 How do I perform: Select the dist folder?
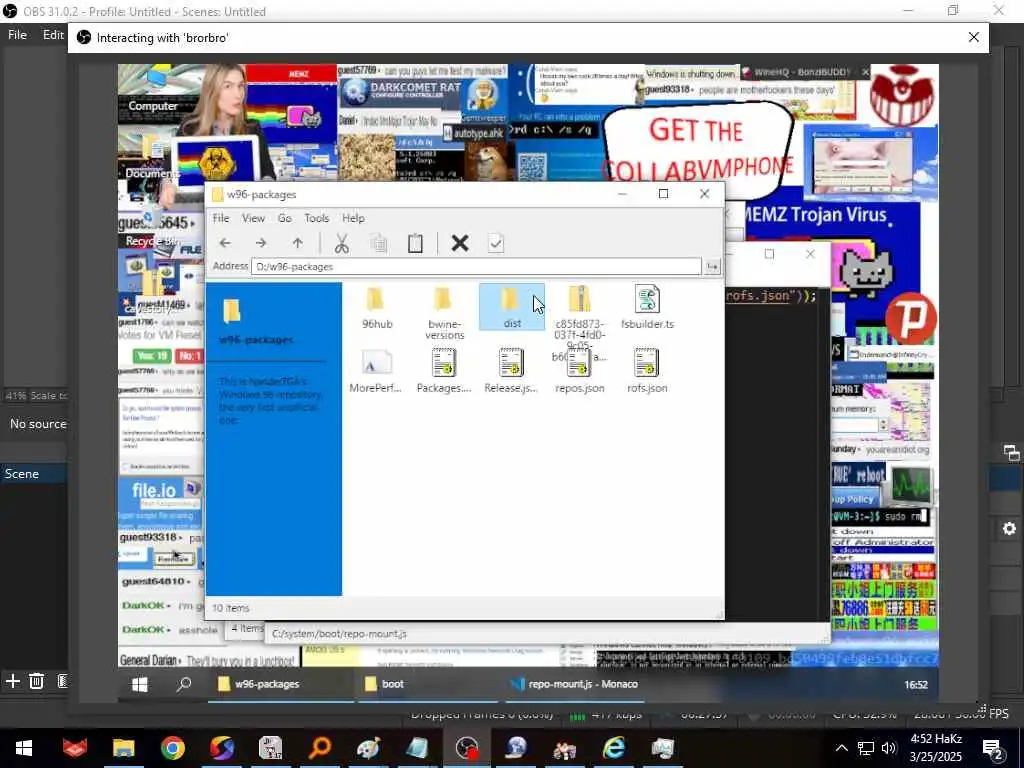[512, 307]
